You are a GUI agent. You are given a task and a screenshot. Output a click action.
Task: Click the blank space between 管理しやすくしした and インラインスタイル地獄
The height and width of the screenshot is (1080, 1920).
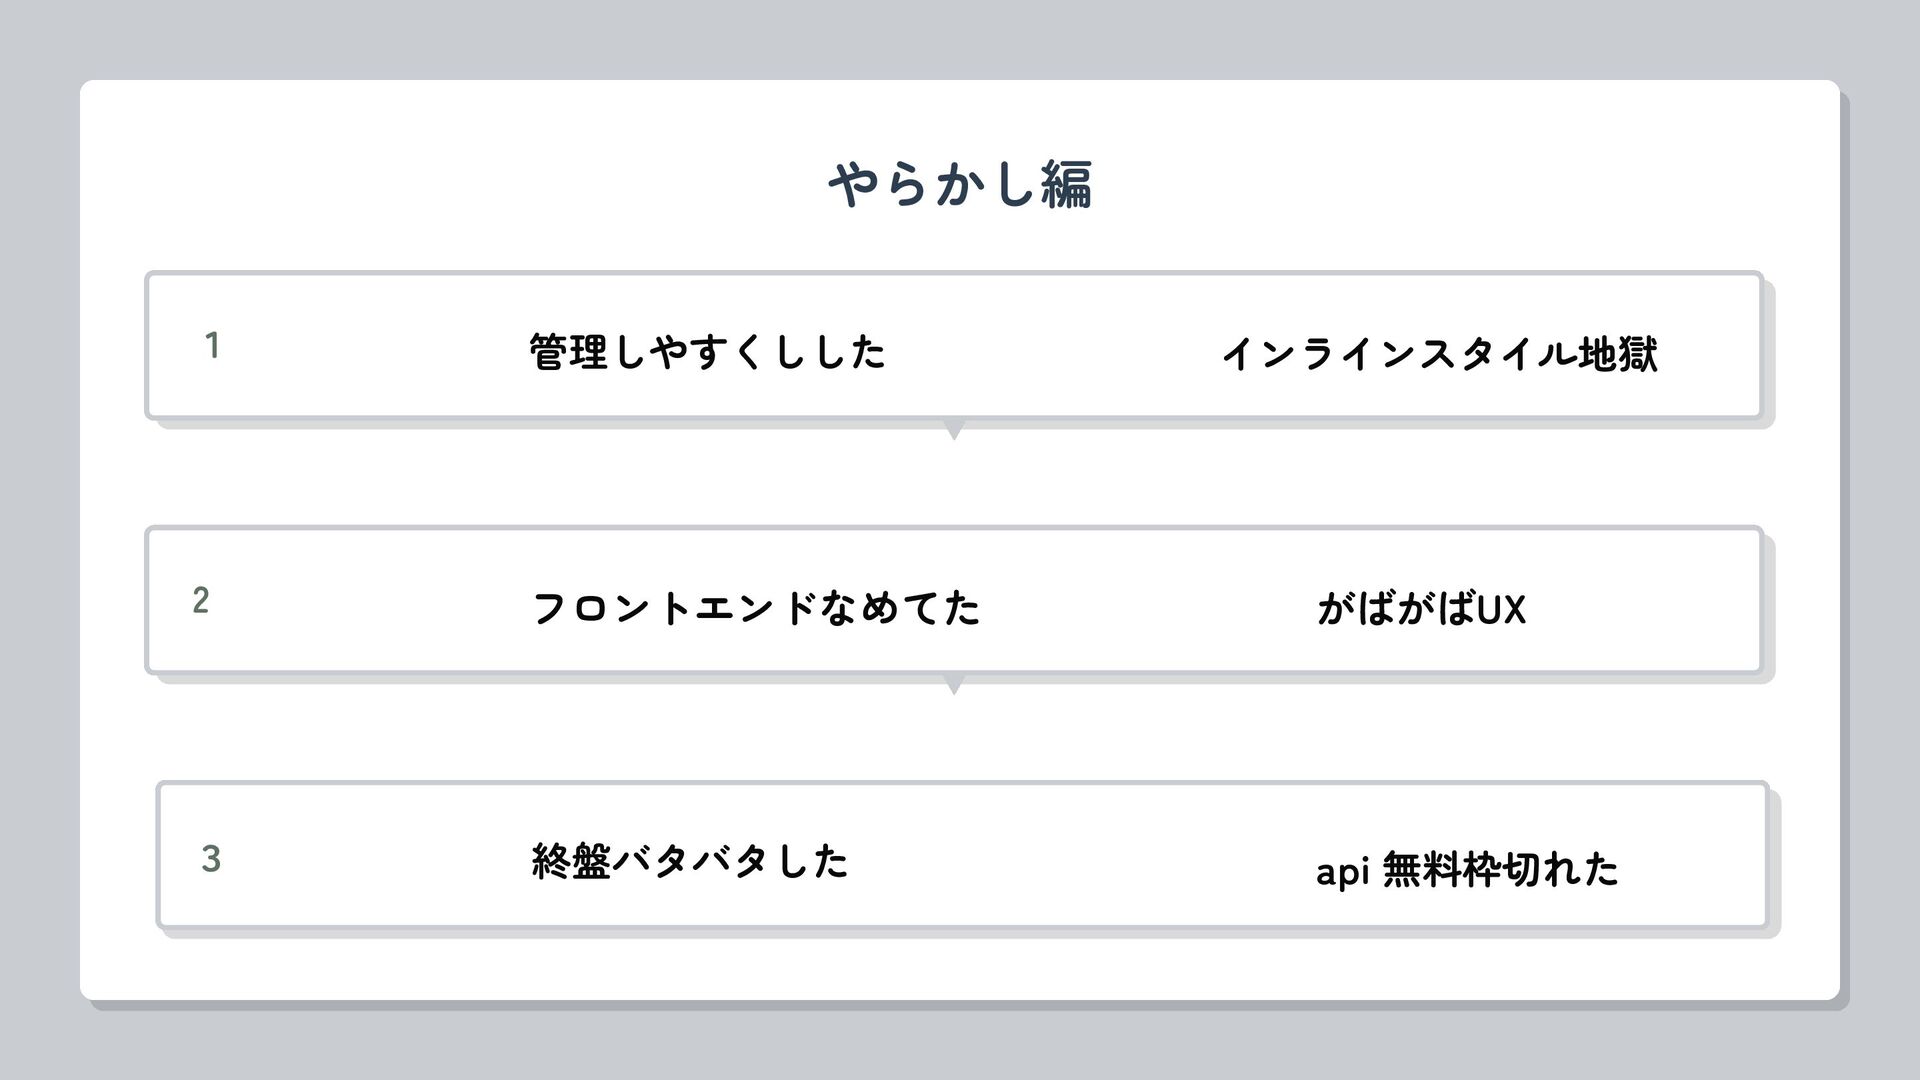click(x=1050, y=350)
